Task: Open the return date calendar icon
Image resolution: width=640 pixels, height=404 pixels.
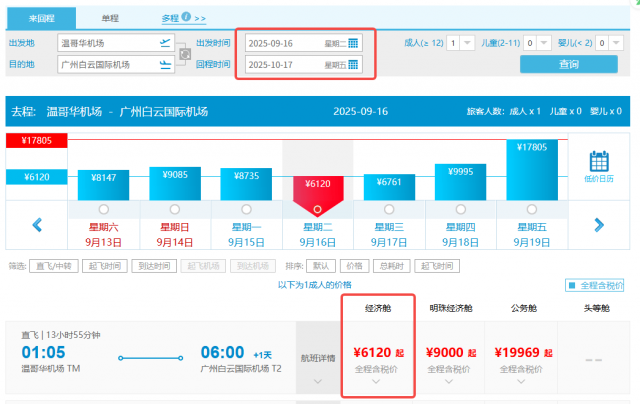Action: pos(353,66)
